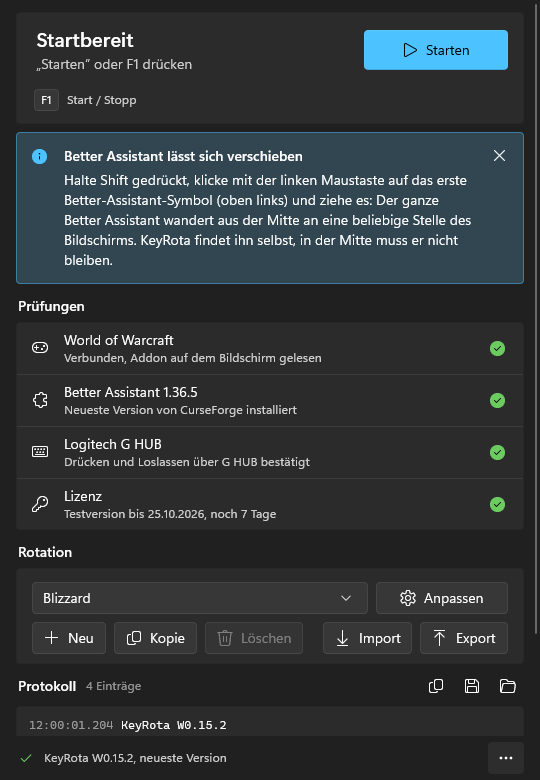Image resolution: width=540 pixels, height=780 pixels.
Task: Dismiss the Better Assistant info banner
Action: click(499, 156)
